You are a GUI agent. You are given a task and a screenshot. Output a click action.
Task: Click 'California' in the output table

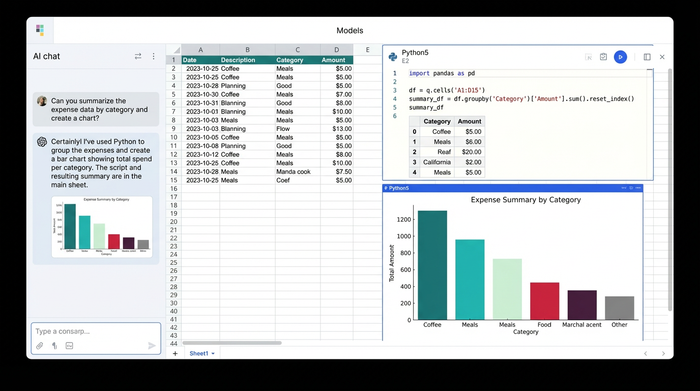click(x=437, y=162)
